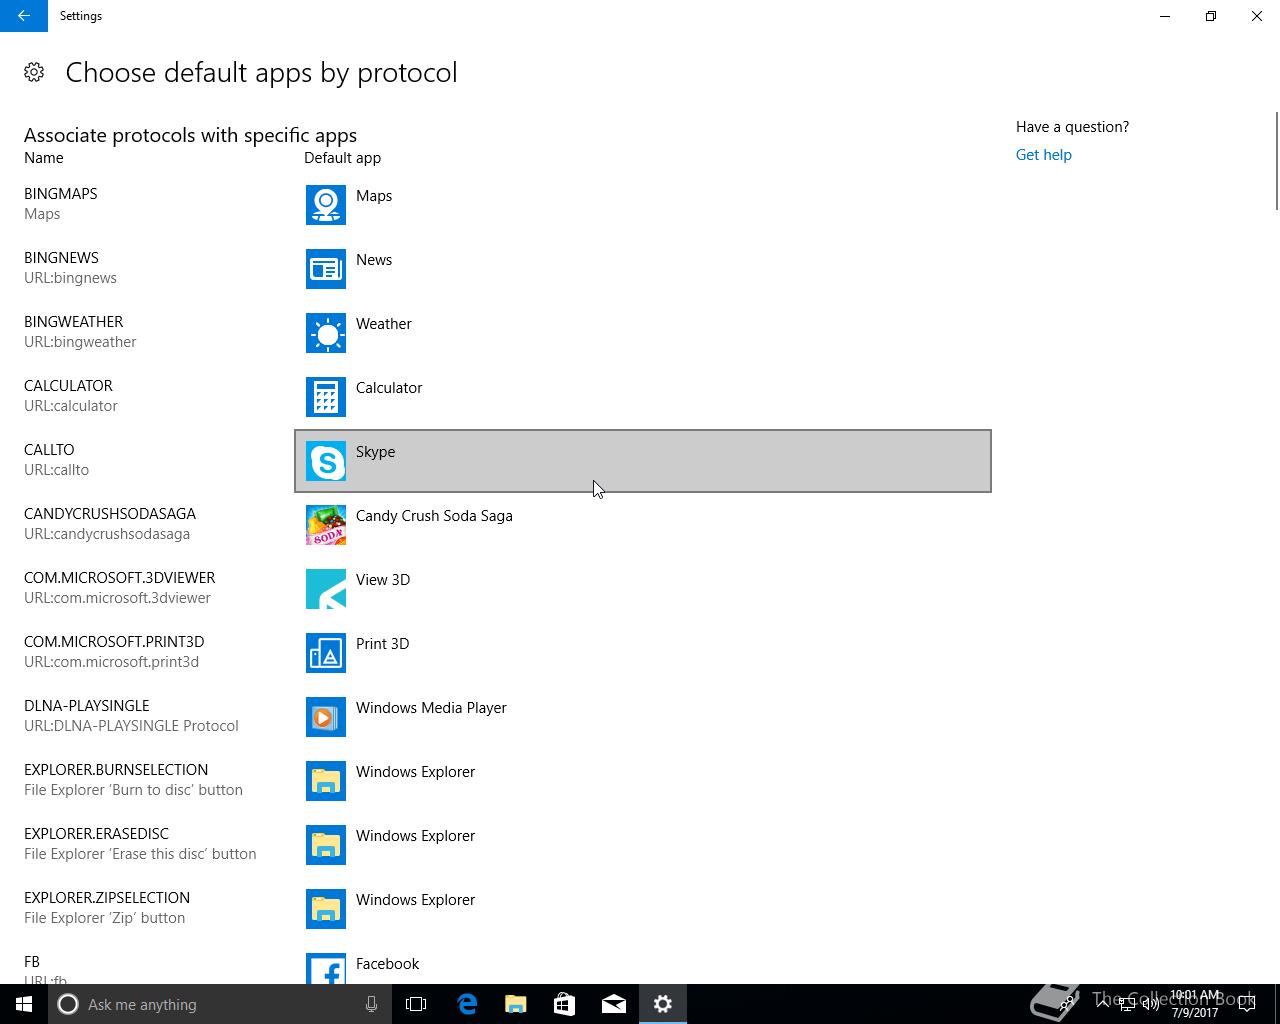Click the CALCULATOR protocol name
The image size is (1280, 1024).
pyautogui.click(x=68, y=386)
